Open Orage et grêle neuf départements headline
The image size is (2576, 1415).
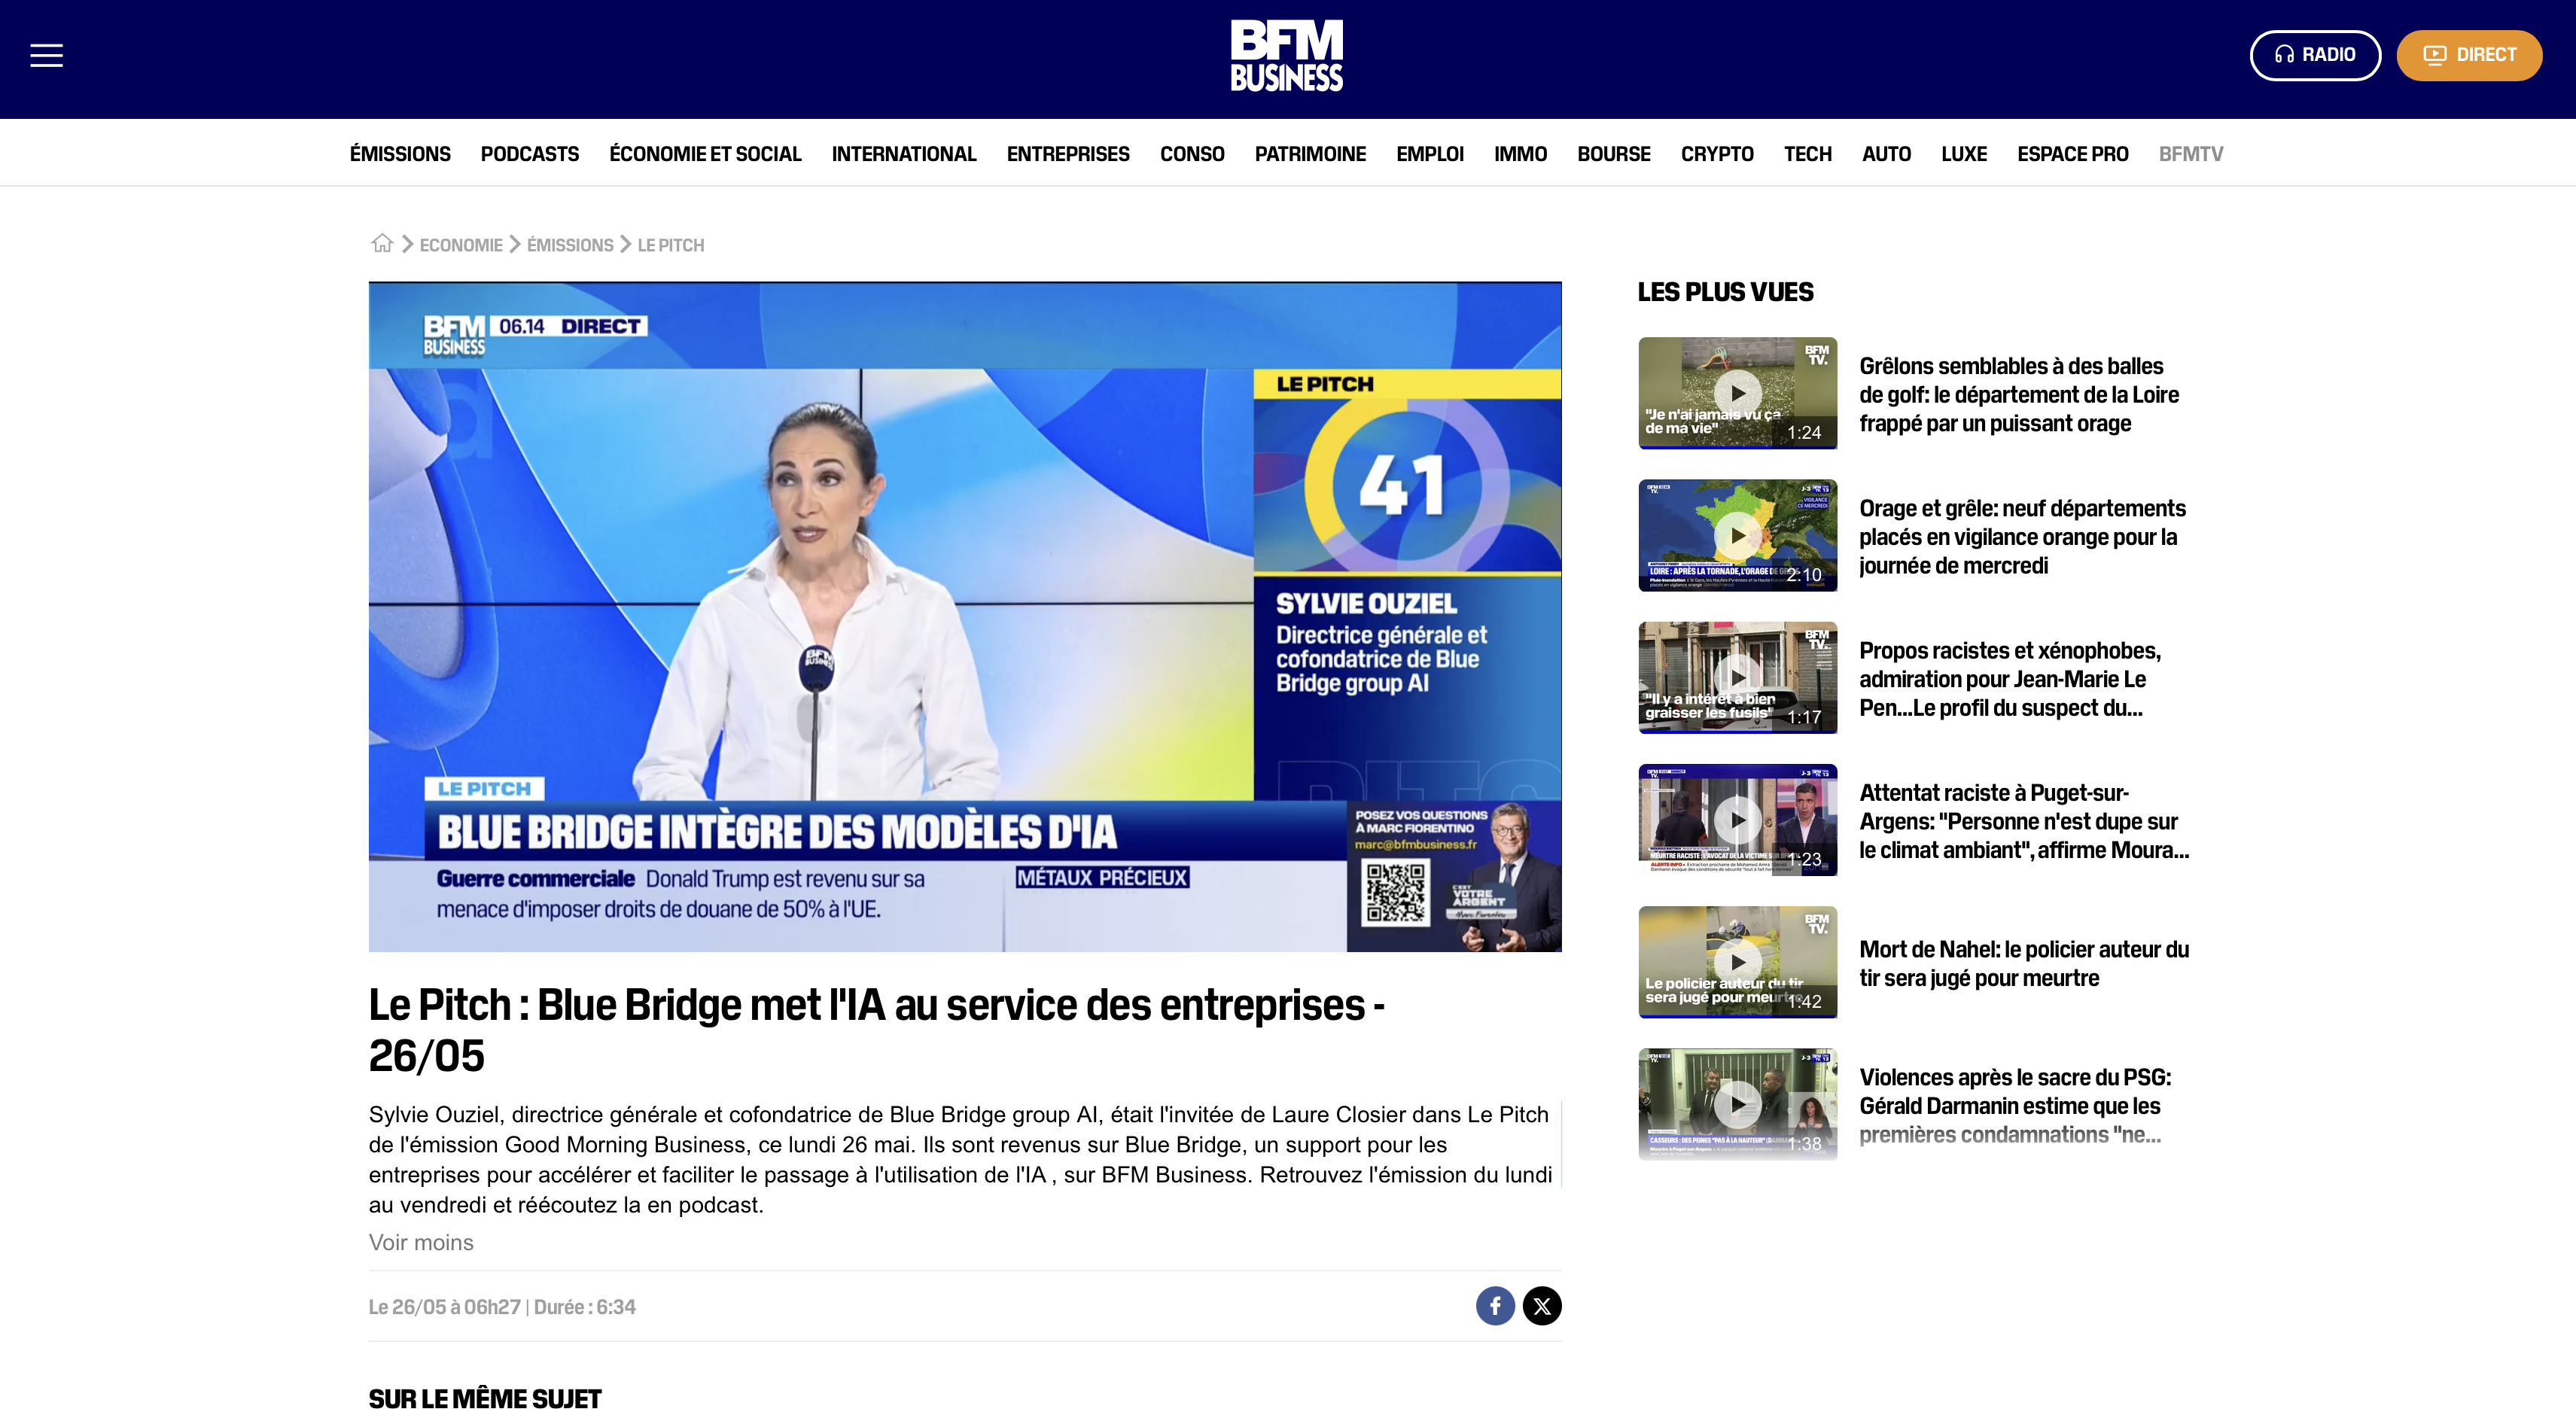click(2022, 537)
